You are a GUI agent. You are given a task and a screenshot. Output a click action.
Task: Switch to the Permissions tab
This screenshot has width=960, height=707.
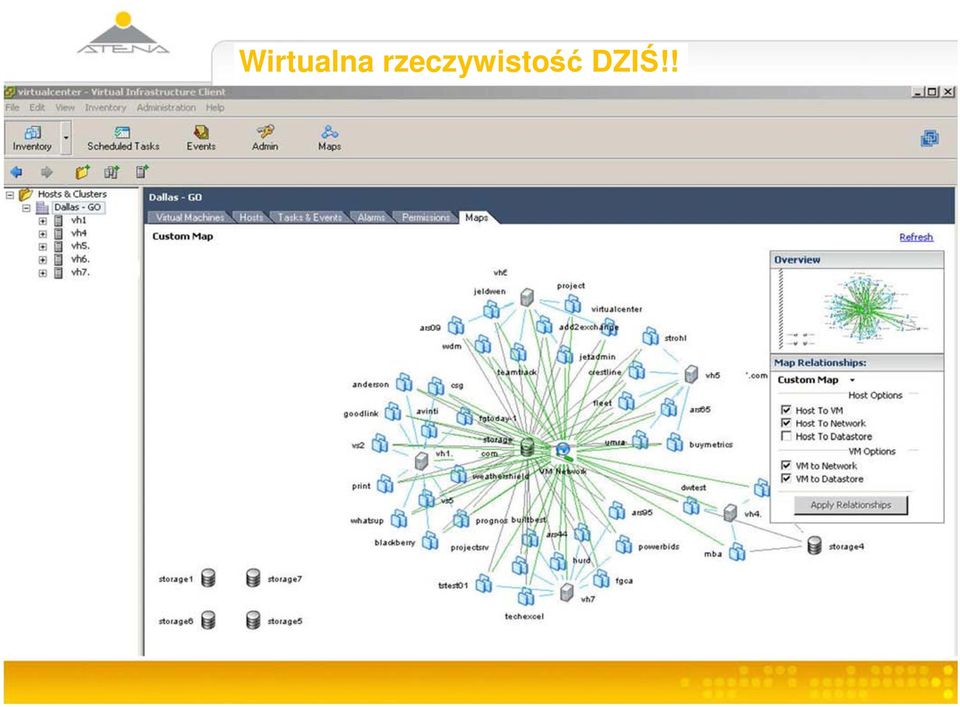426,217
